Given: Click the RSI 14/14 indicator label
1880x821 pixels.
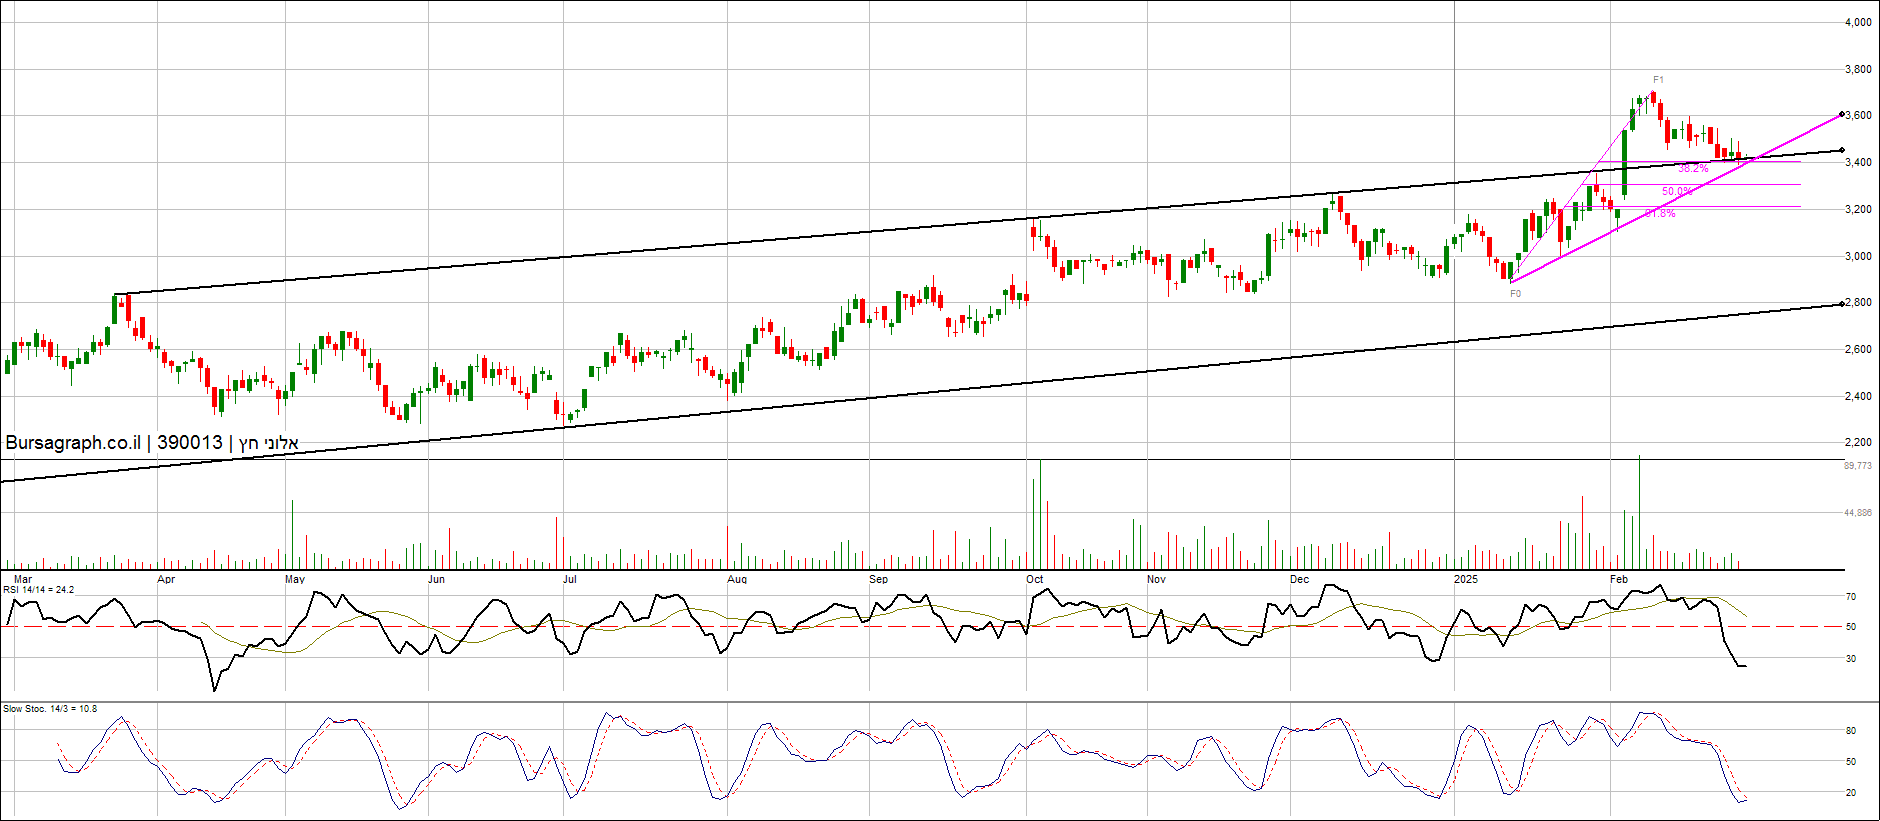Looking at the screenshot, I should pos(39,590).
